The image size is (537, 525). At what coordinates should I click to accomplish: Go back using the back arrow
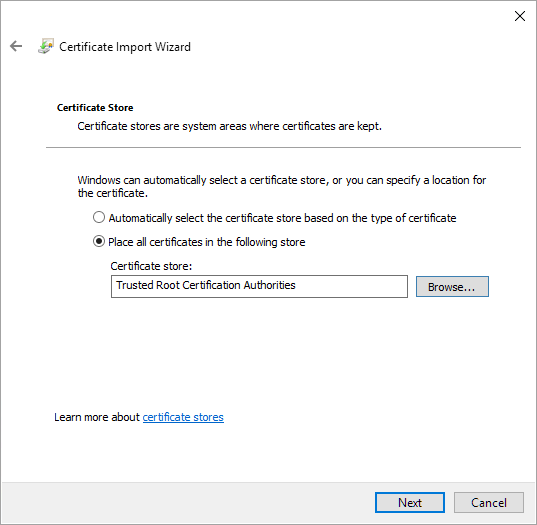(x=16, y=46)
